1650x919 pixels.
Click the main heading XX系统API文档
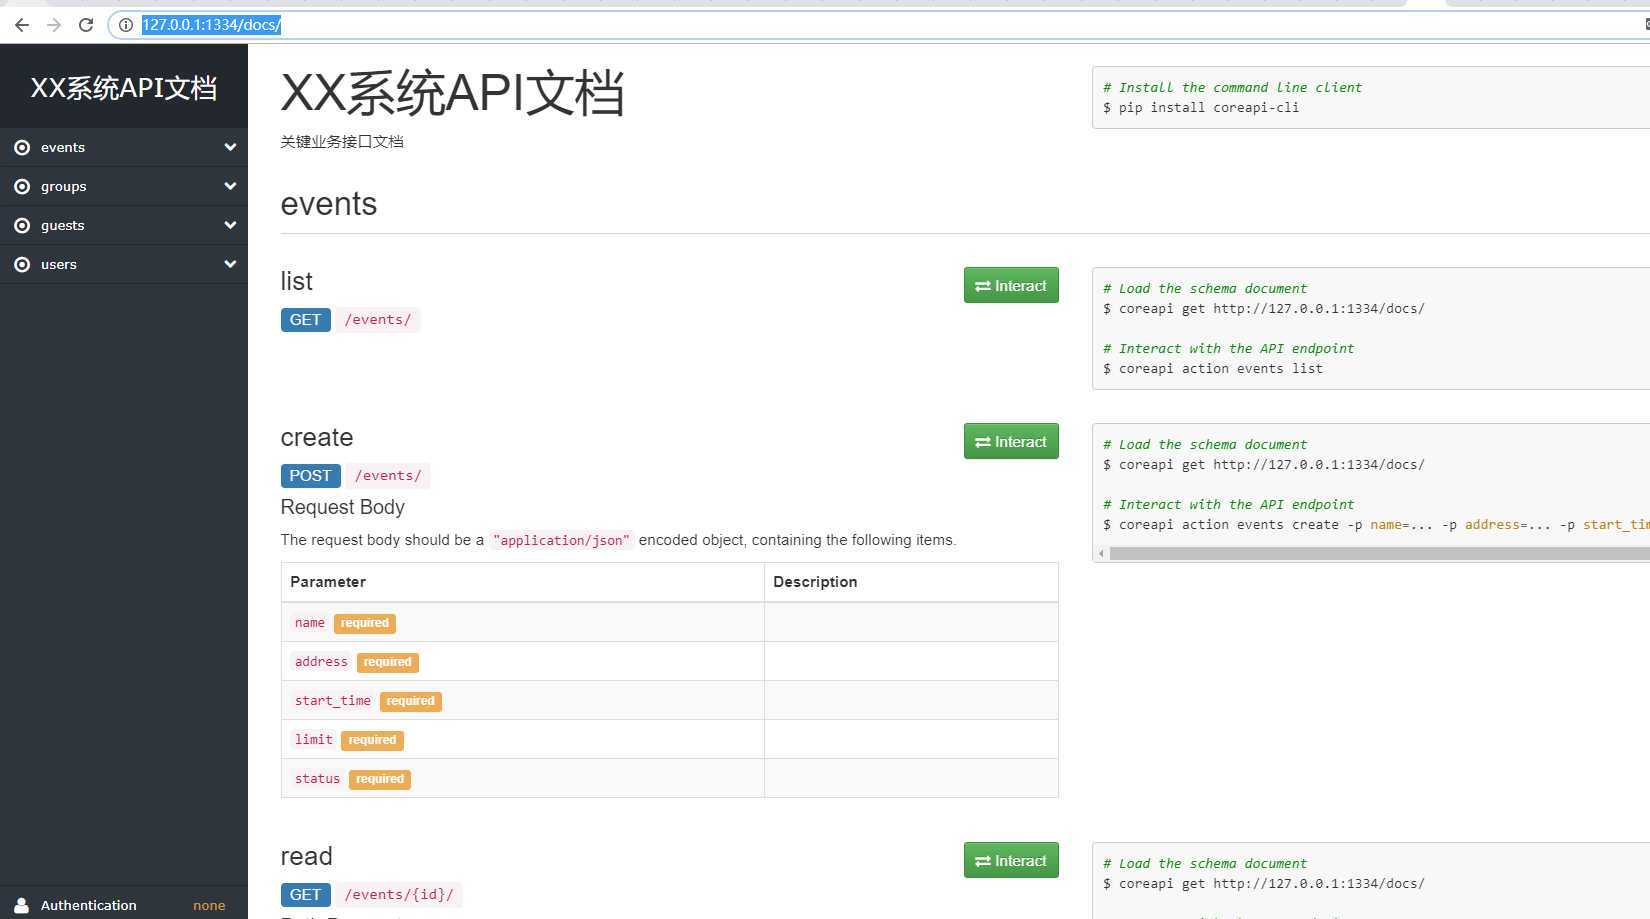[x=453, y=93]
